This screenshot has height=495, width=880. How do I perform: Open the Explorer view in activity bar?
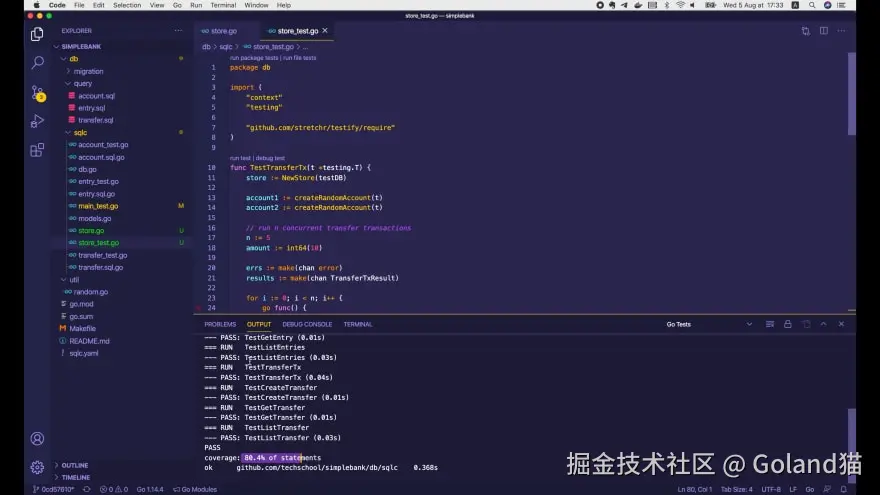point(37,34)
